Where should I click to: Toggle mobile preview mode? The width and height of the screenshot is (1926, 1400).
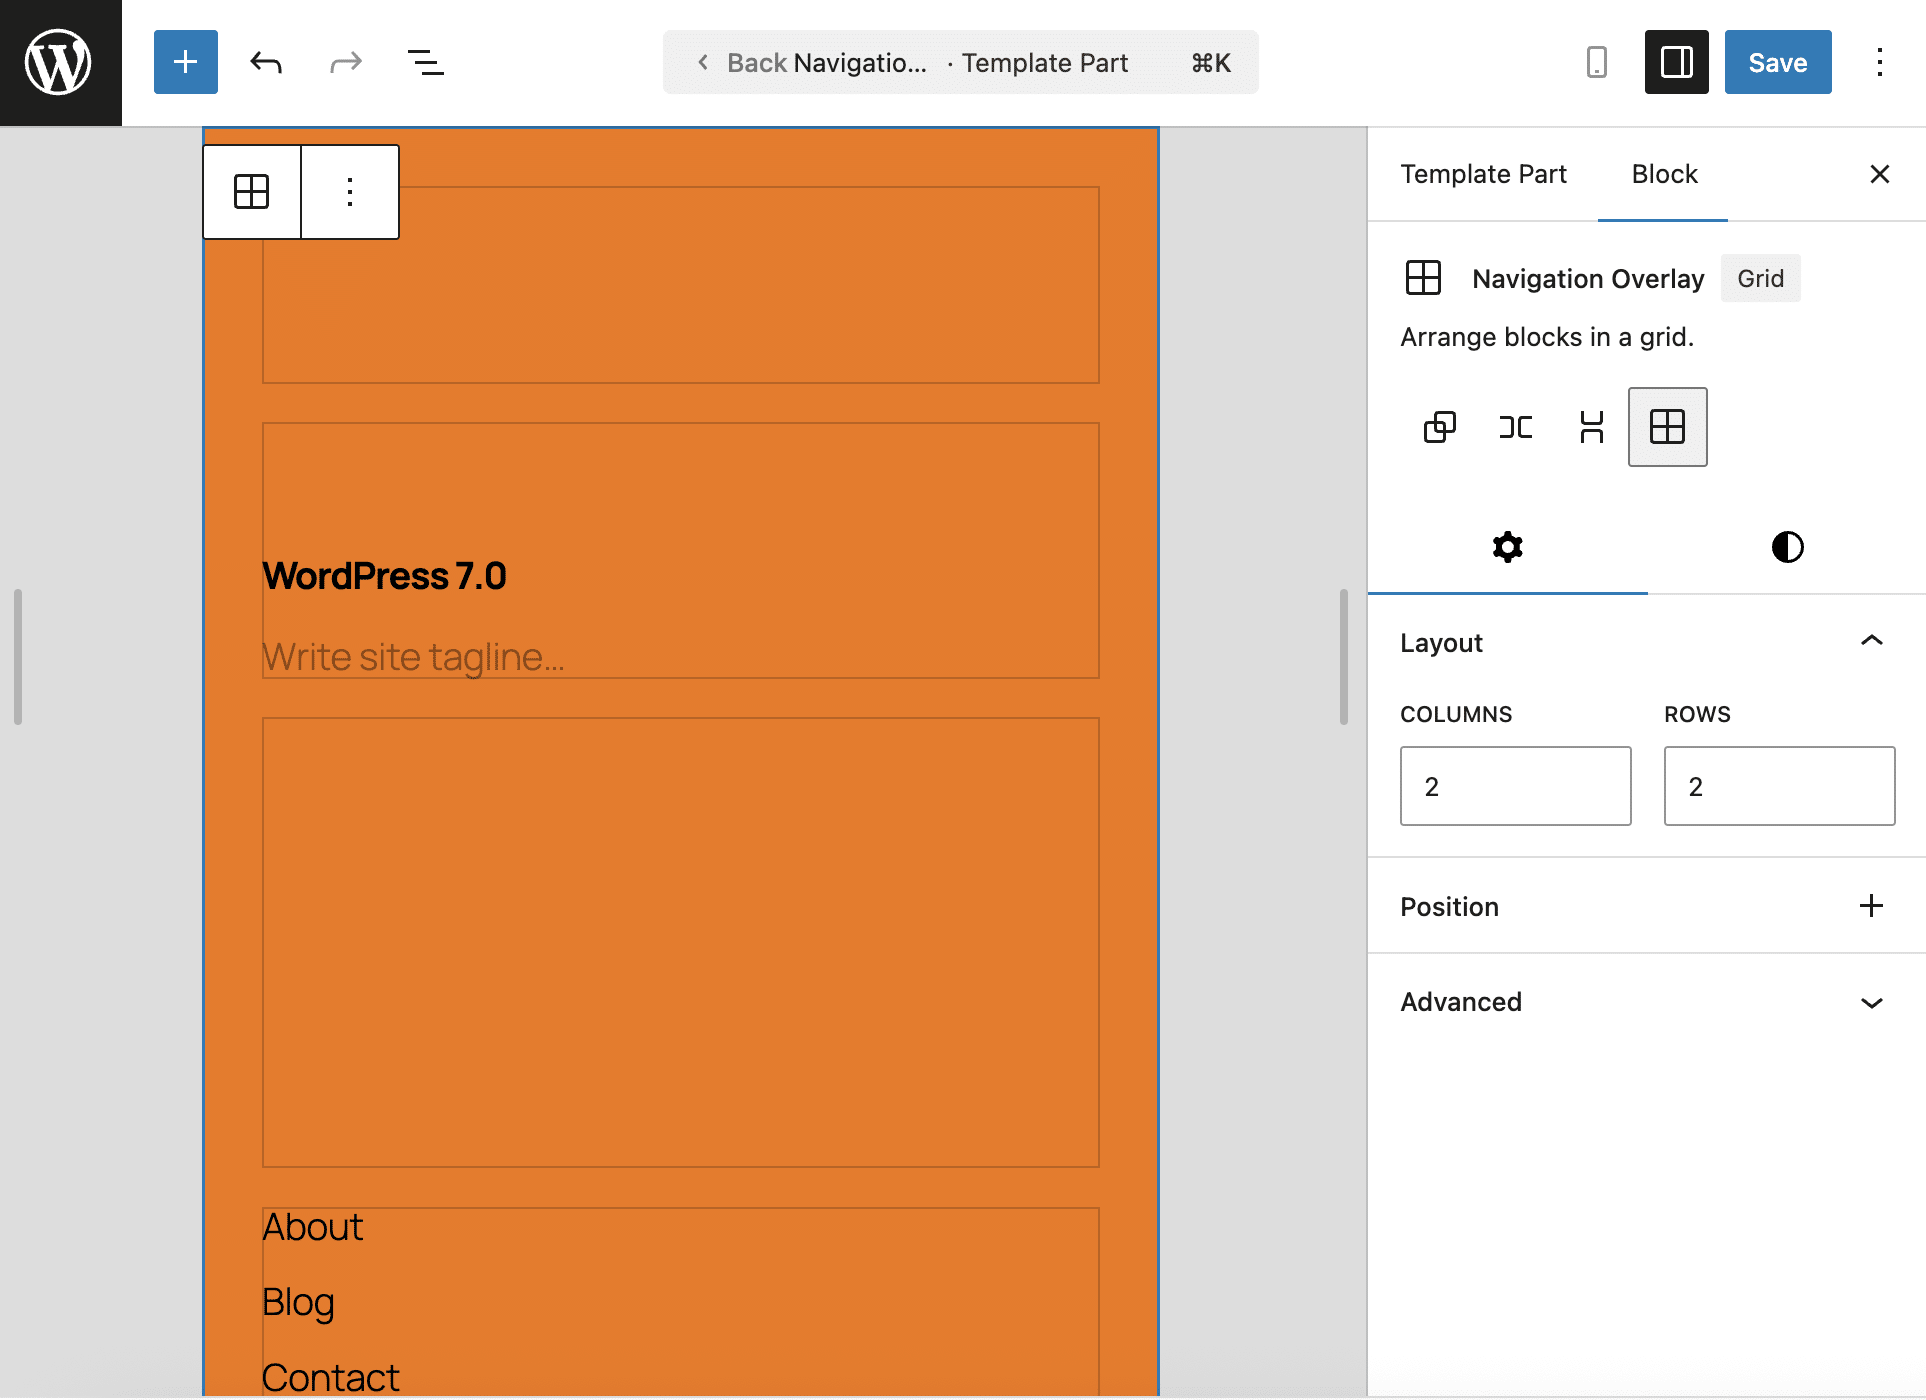pos(1596,62)
